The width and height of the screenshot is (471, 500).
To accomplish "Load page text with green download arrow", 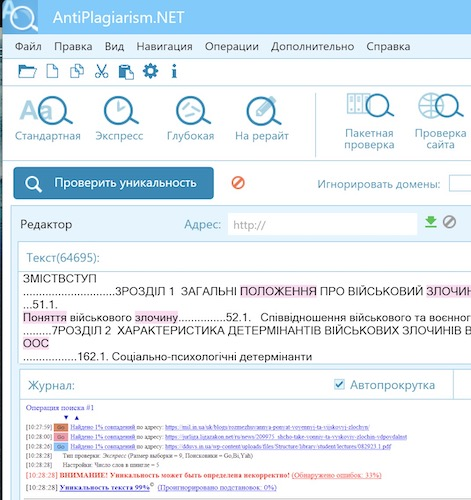I will pyautogui.click(x=431, y=222).
